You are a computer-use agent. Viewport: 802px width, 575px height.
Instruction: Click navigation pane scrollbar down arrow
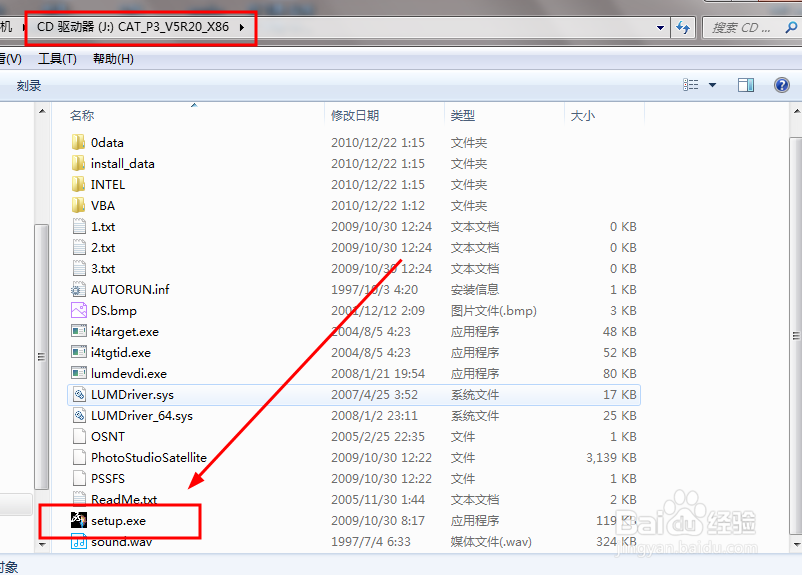coord(42,544)
